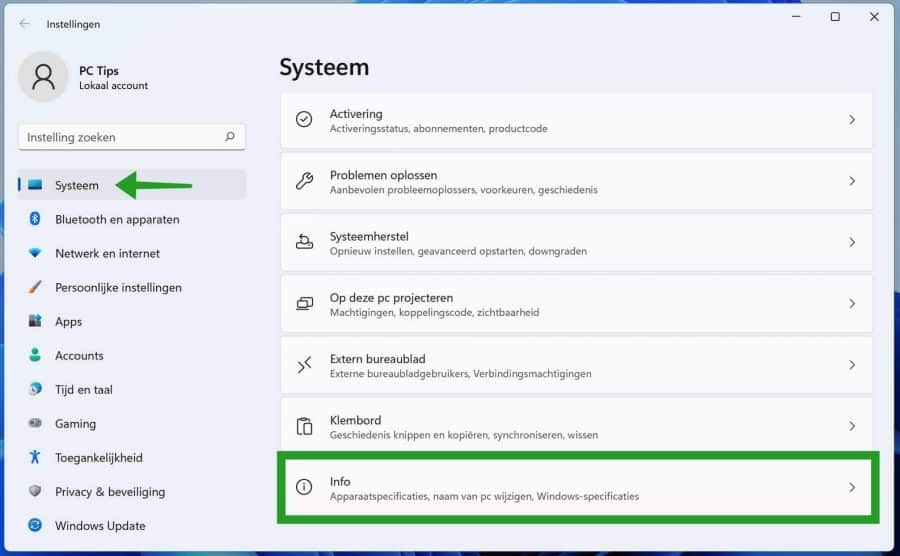Click the Tijd en taal globe icon
This screenshot has width=900, height=556.
click(35, 389)
